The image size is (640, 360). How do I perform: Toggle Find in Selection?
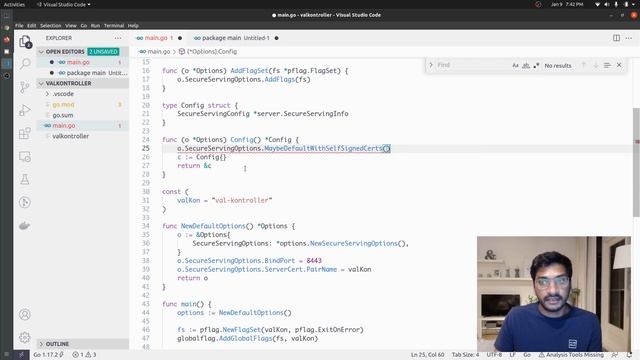coord(607,65)
